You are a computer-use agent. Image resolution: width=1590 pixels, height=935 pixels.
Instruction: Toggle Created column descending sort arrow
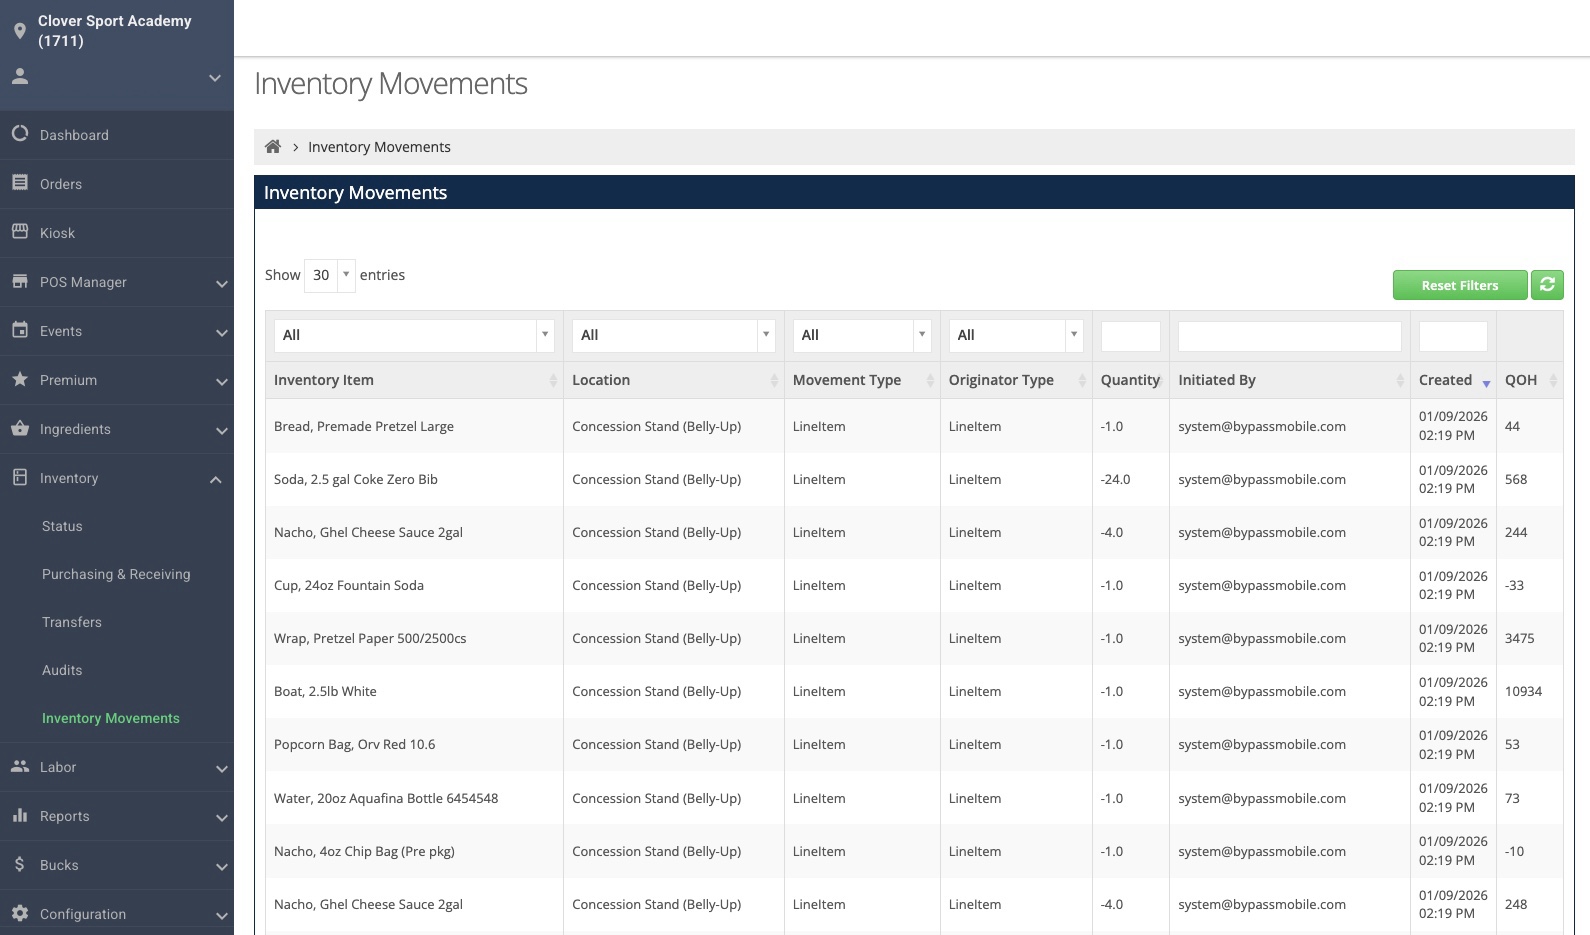click(1486, 383)
